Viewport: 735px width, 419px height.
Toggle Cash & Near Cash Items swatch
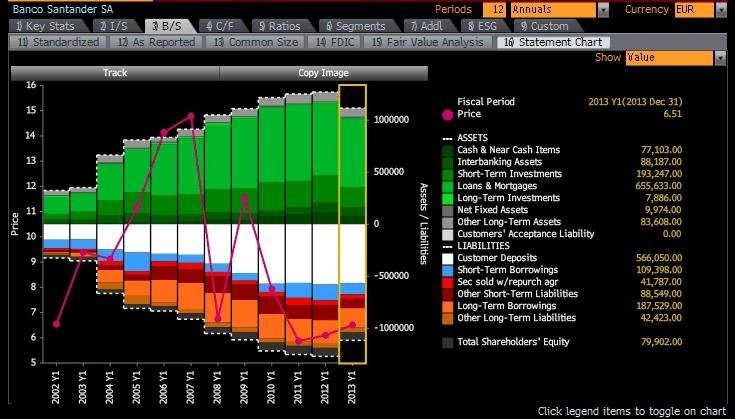coord(448,150)
